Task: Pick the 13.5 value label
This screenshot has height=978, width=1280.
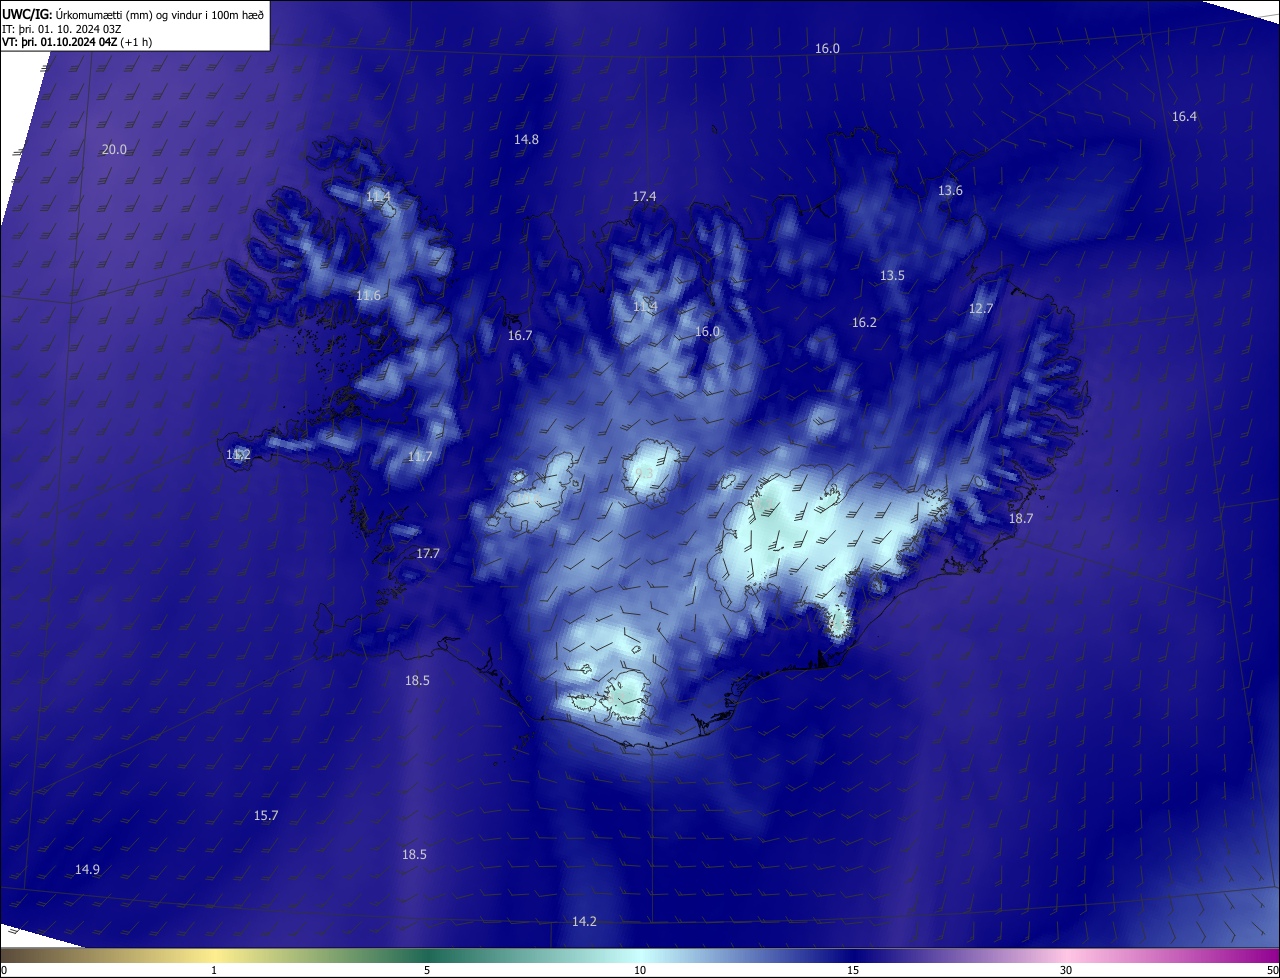Action: click(x=892, y=276)
